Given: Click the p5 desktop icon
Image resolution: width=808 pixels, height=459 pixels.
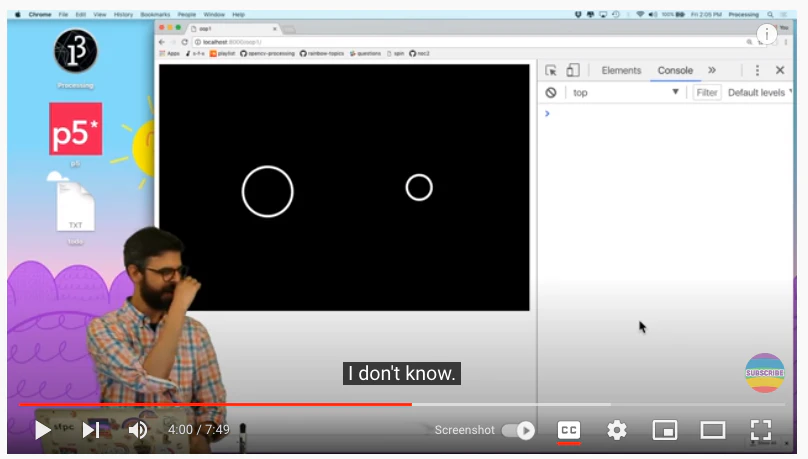Looking at the screenshot, I should (76, 134).
